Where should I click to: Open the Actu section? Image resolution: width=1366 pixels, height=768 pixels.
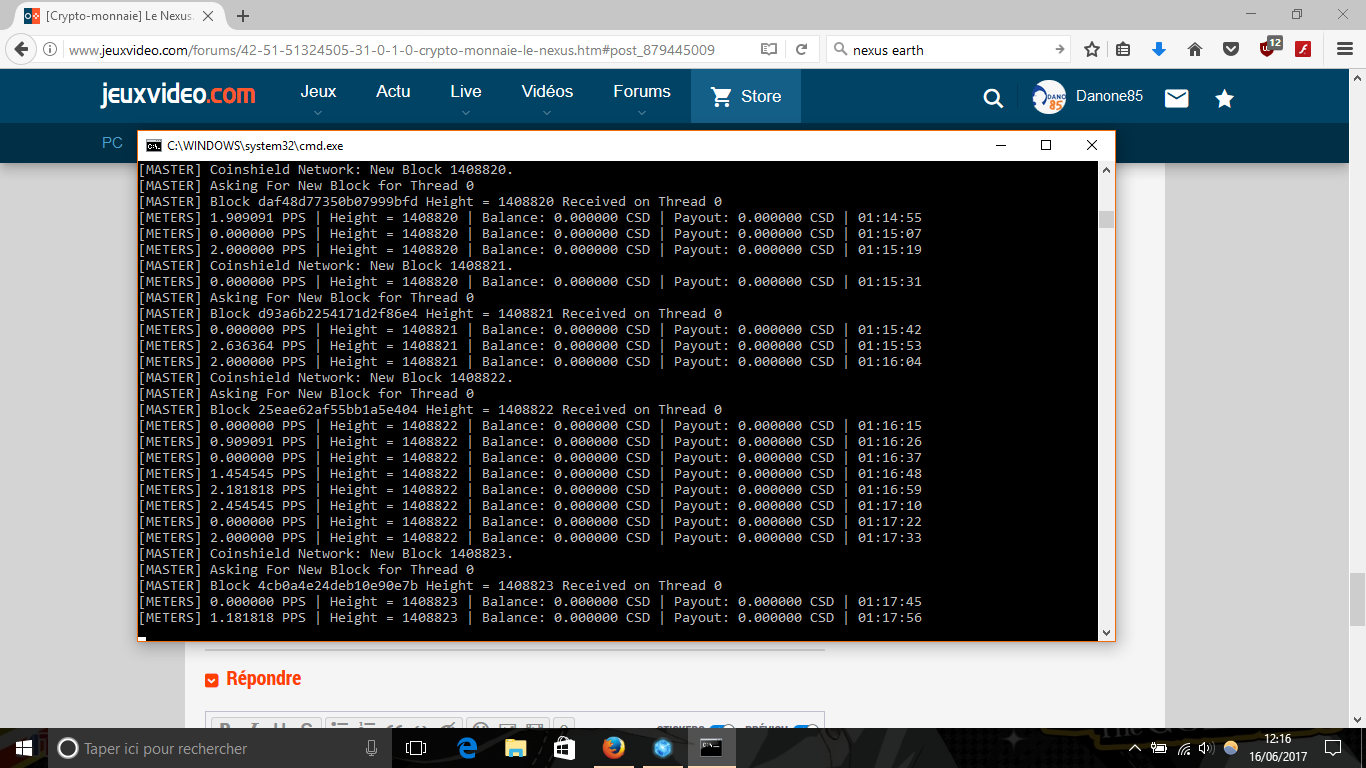coord(393,92)
